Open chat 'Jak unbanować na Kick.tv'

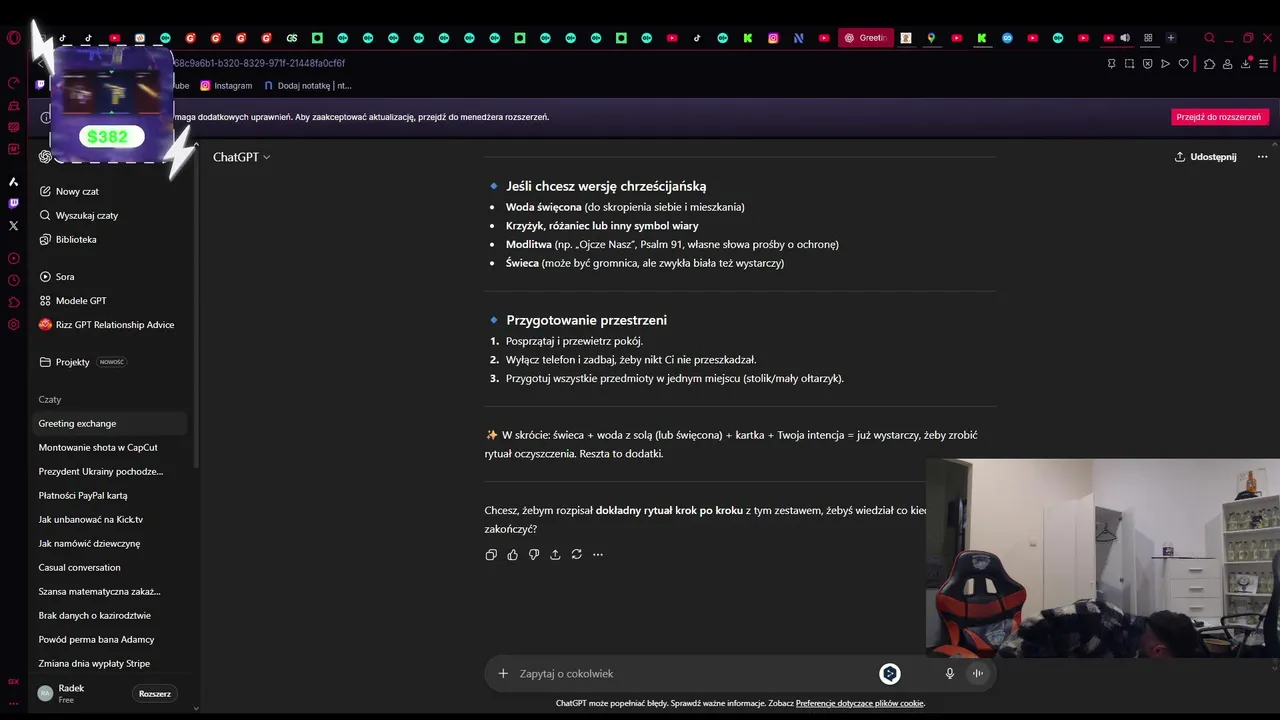pyautogui.click(x=110, y=519)
